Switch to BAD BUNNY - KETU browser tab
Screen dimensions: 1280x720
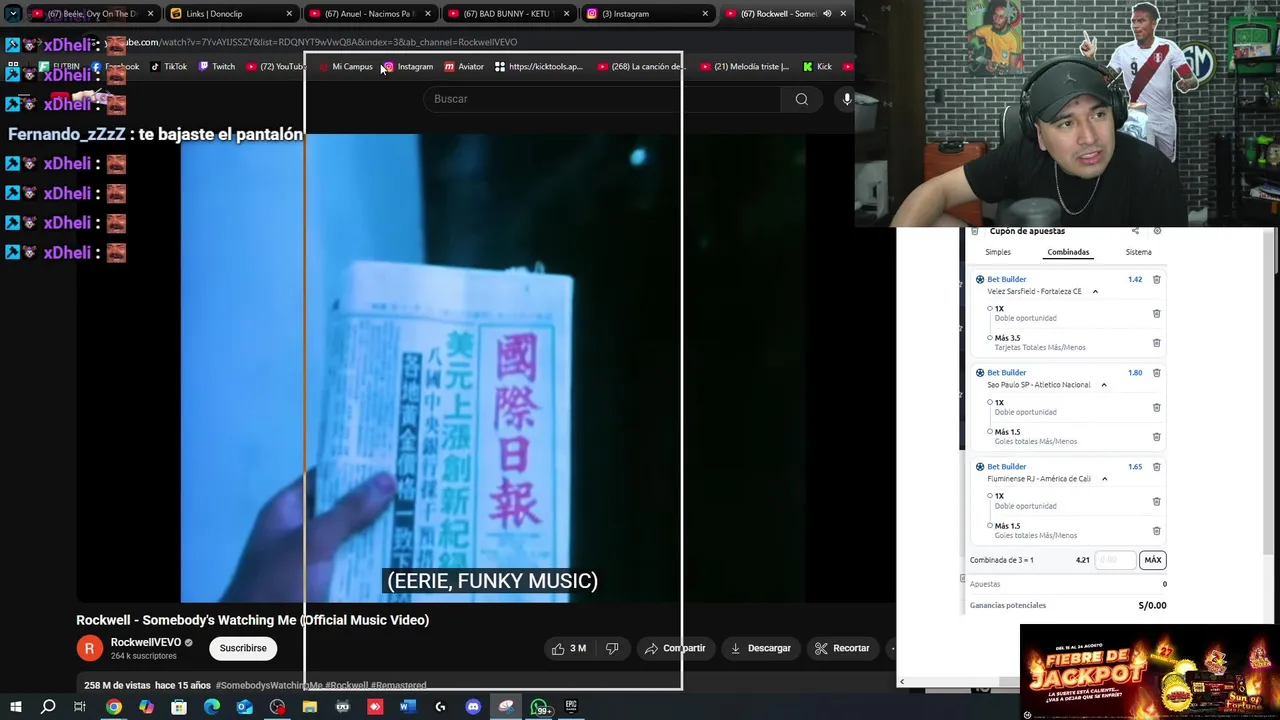click(x=509, y=14)
